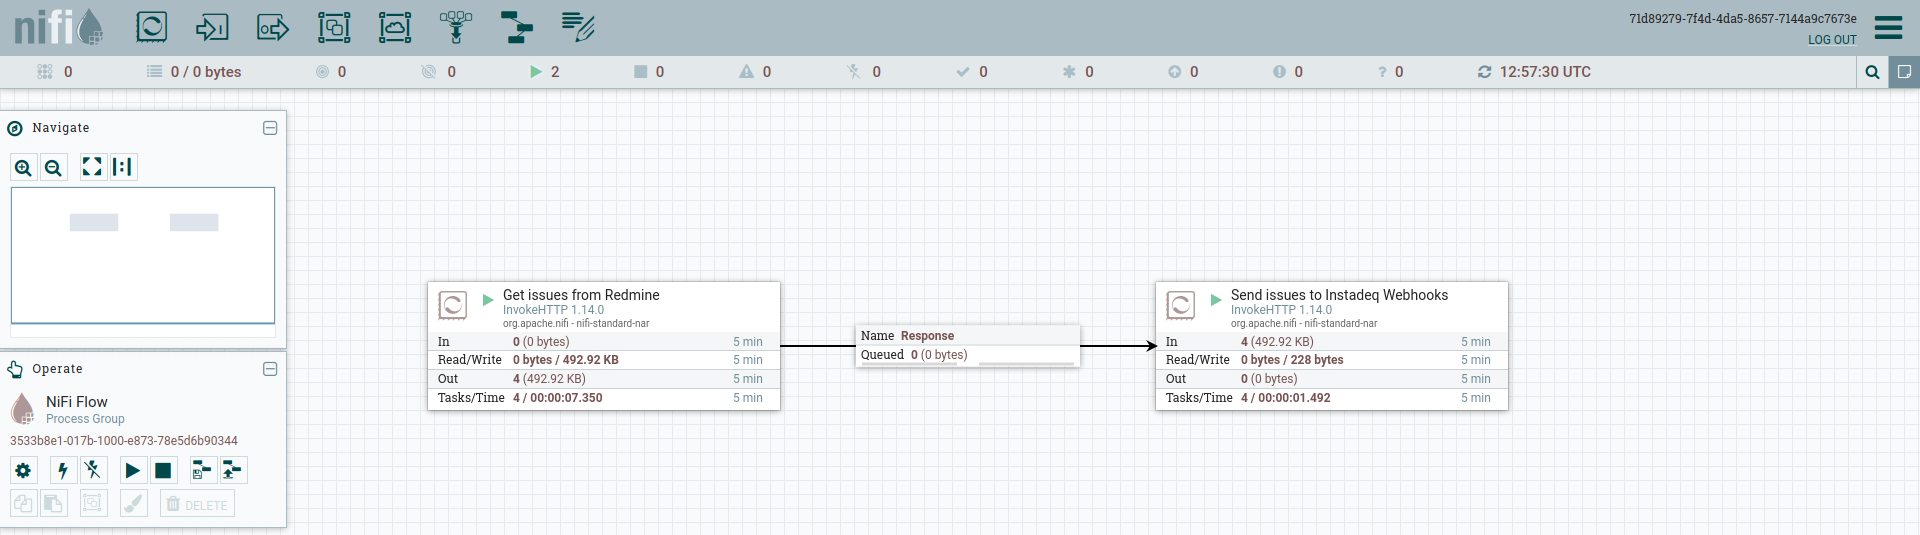Collapse the Operate panel
The height and width of the screenshot is (535, 1920).
tap(270, 369)
